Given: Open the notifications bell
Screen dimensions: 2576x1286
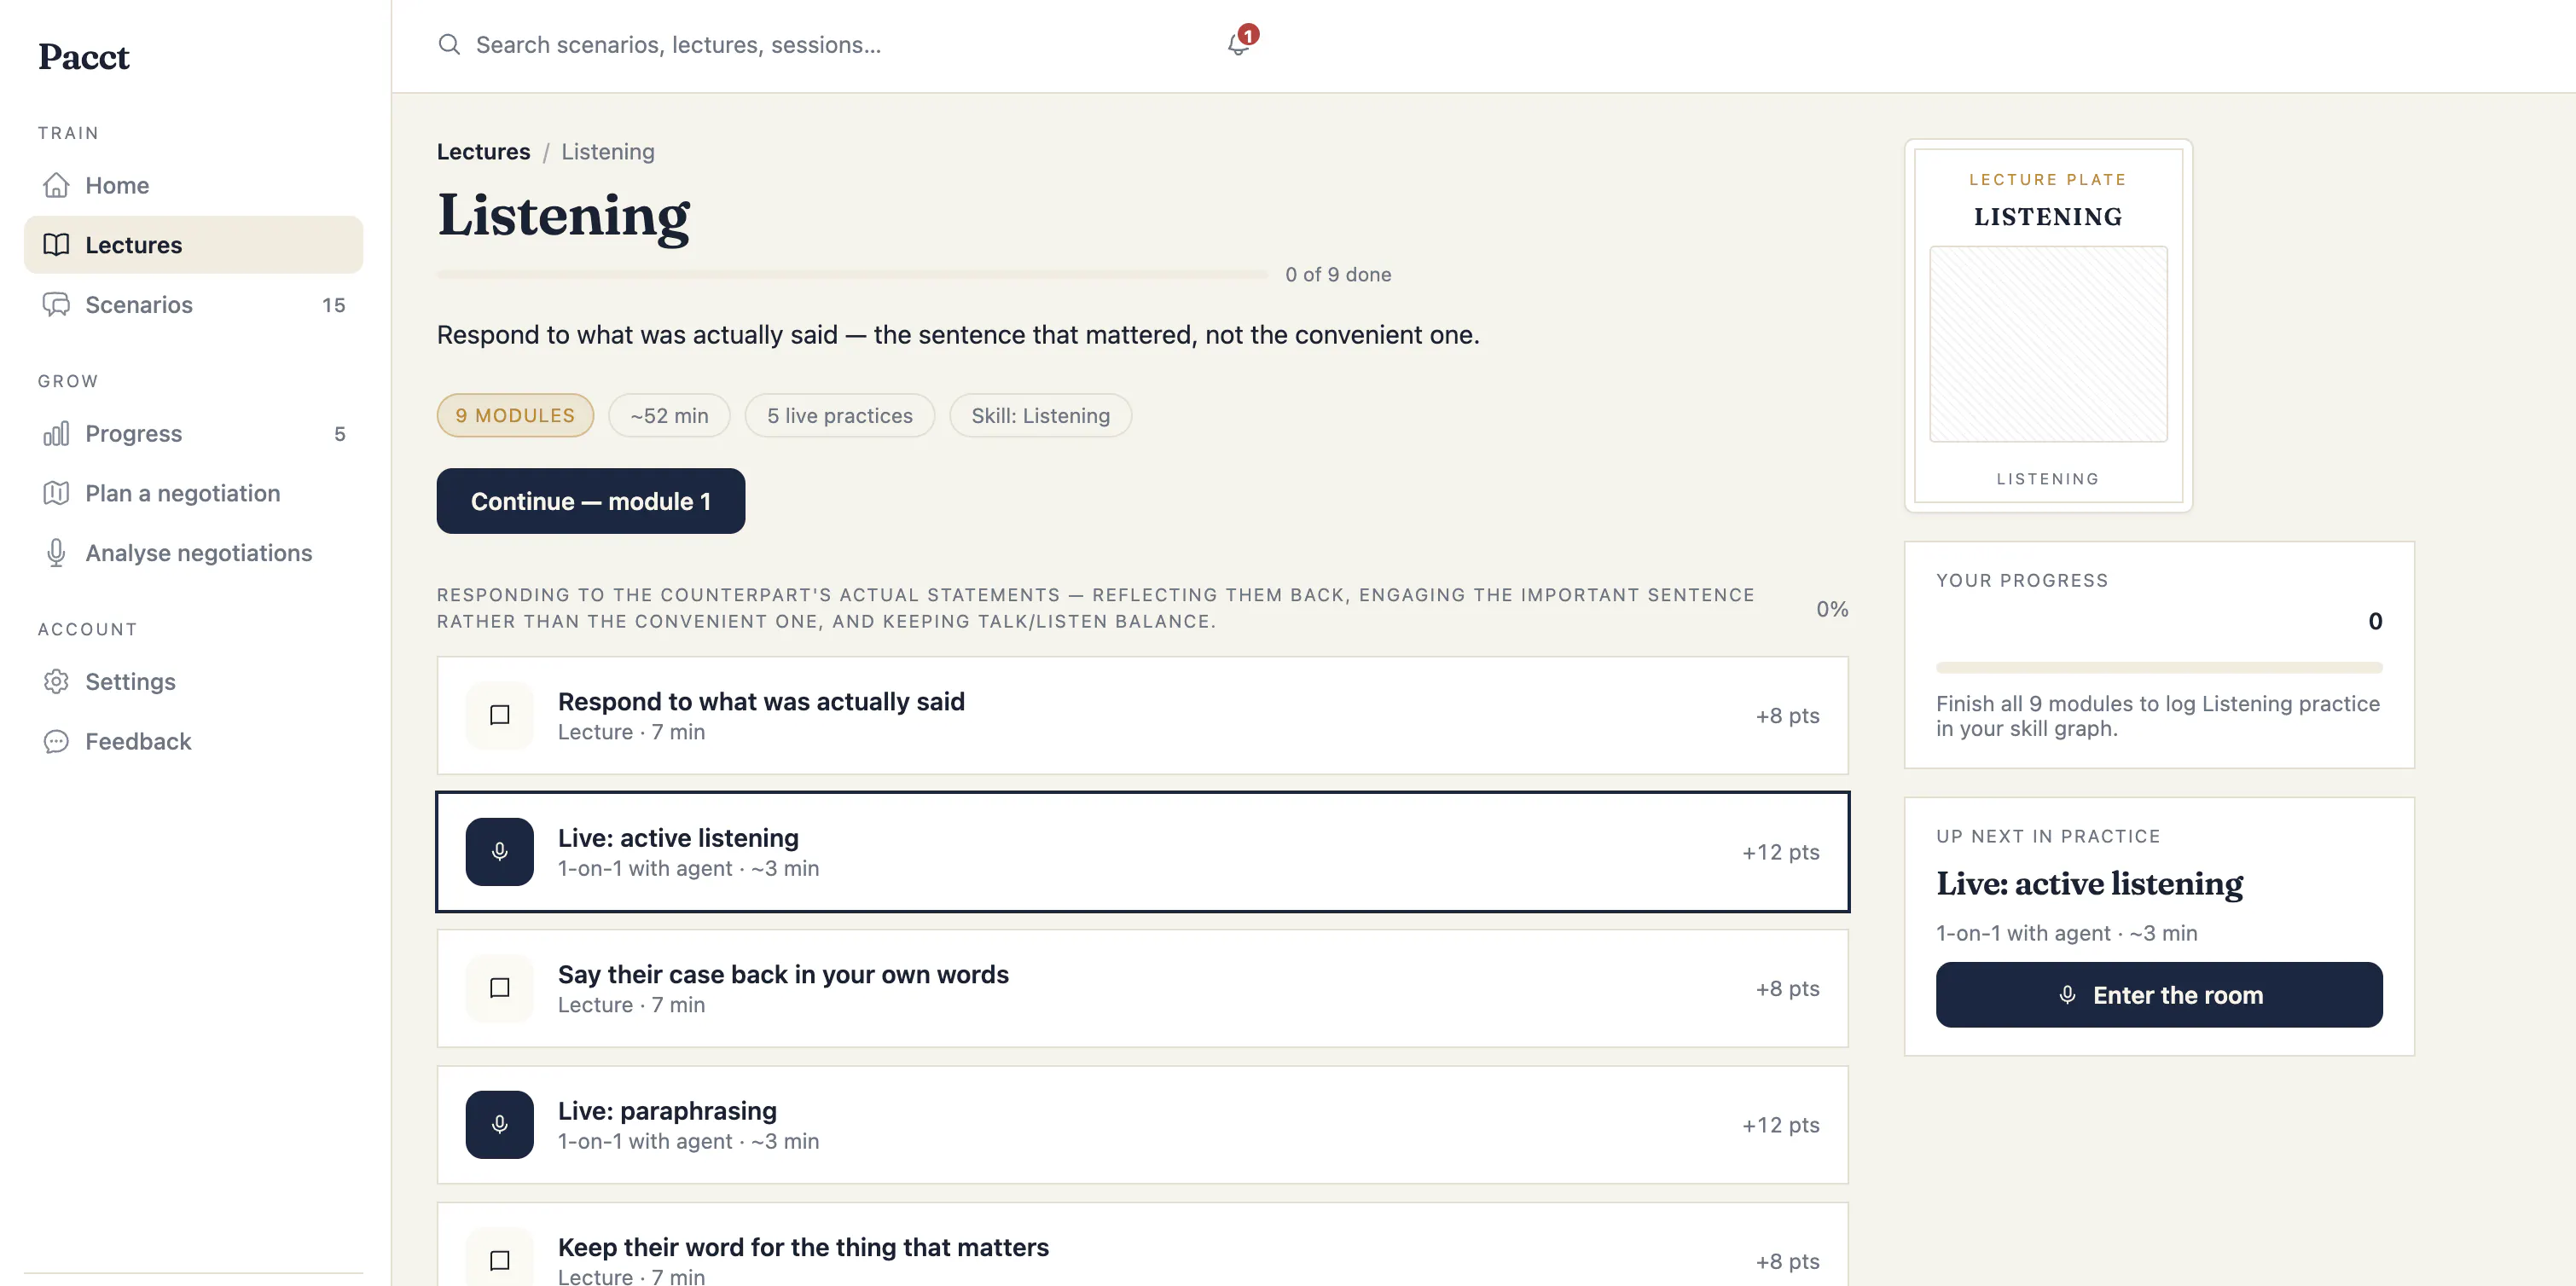Looking at the screenshot, I should coord(1238,44).
